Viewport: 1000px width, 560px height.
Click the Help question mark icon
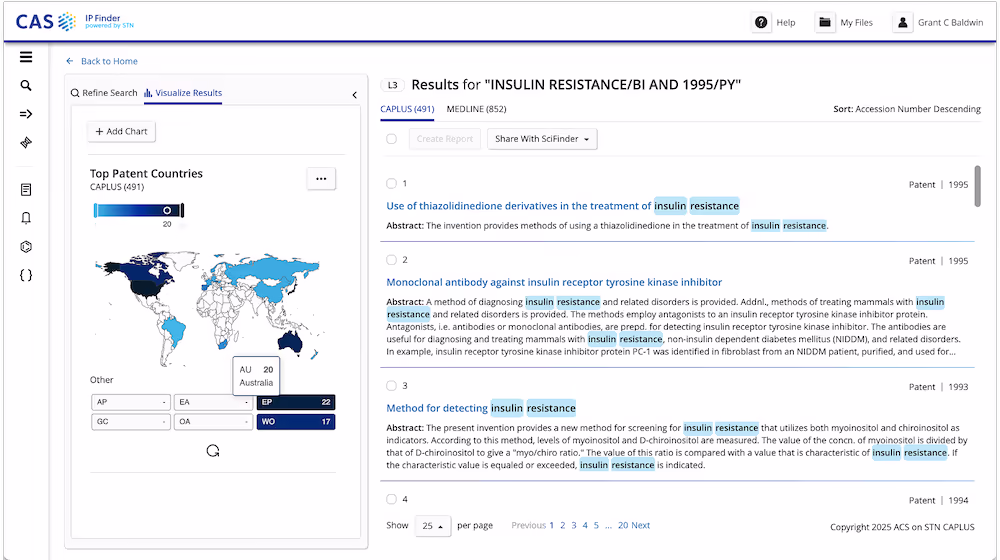coord(761,22)
